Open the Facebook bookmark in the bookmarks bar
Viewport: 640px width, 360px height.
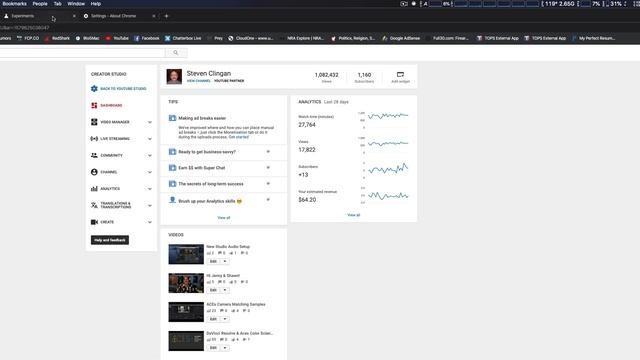(x=147, y=38)
